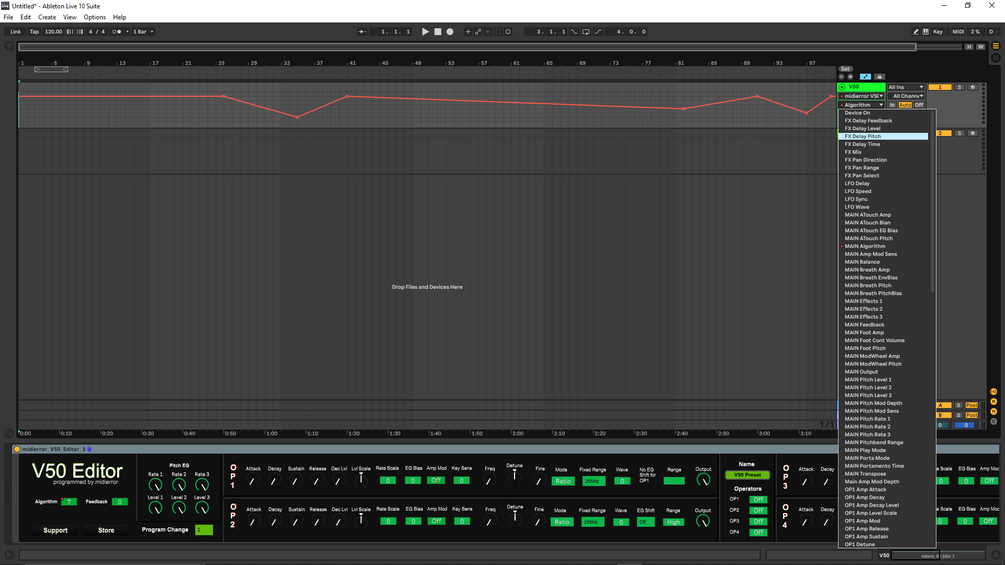Screen dimensions: 1005x565
Task: Click the Session Record circle icon
Action: [x=508, y=31]
